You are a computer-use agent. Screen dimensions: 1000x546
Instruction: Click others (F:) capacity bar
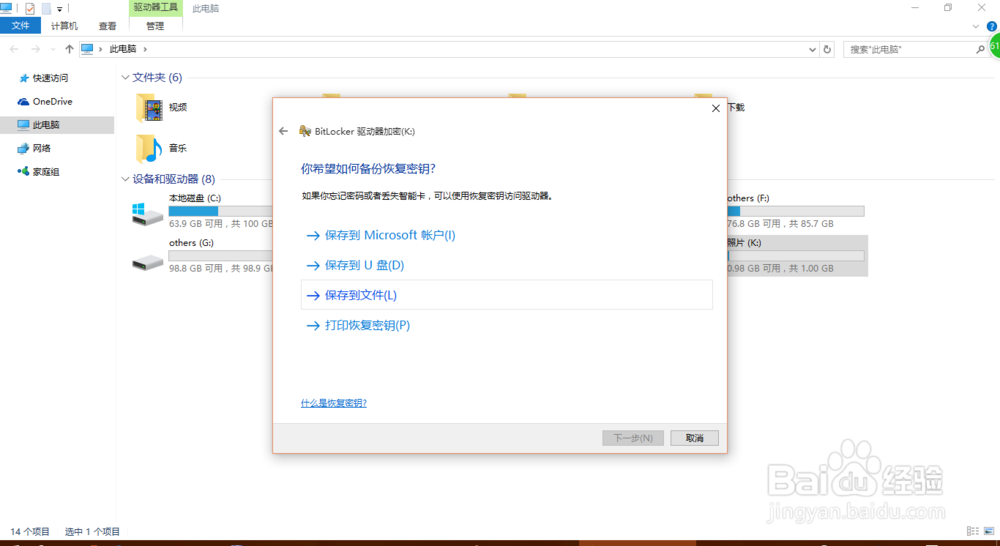pos(796,211)
